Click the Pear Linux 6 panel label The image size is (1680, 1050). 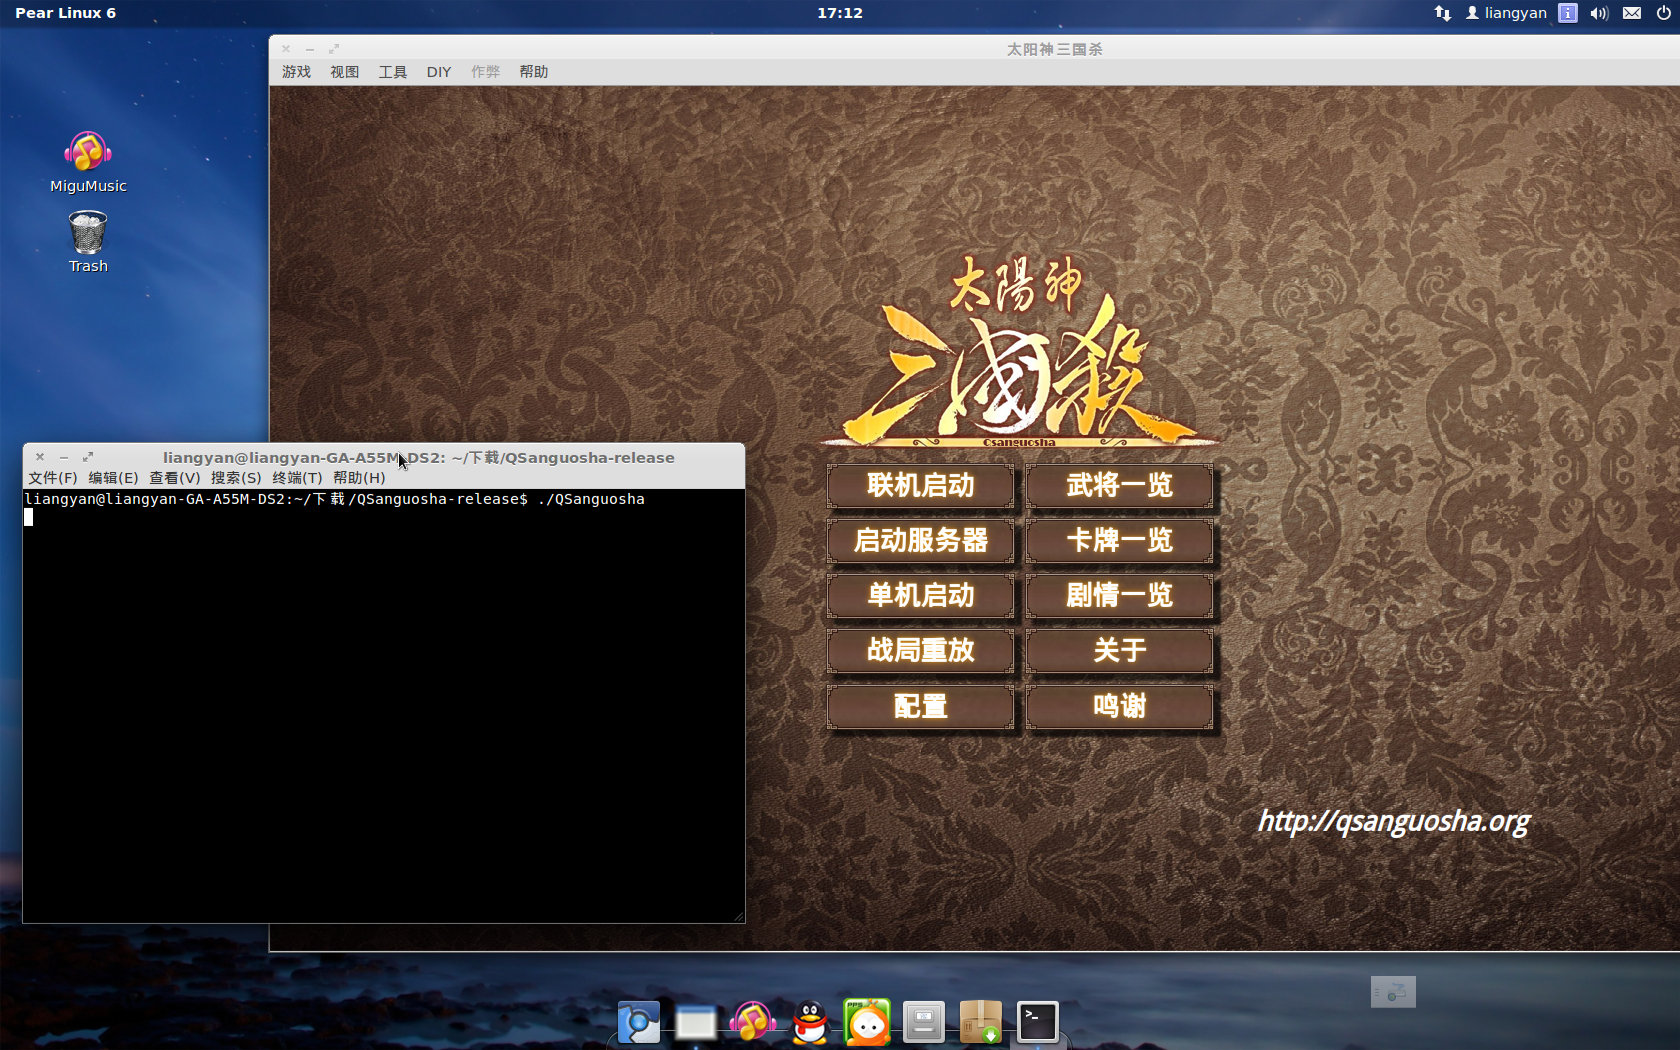[x=65, y=13]
